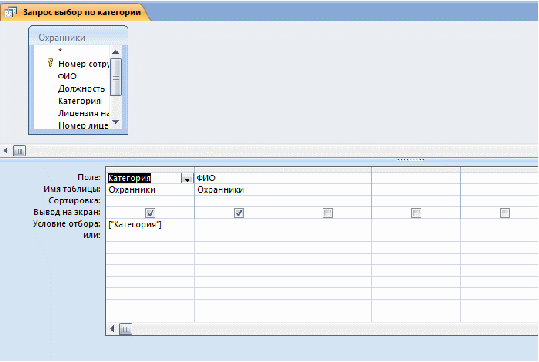This screenshot has width=539, height=362.
Task: Click the upper pane horizontal scrollbar thumb
Action: [x=19, y=151]
